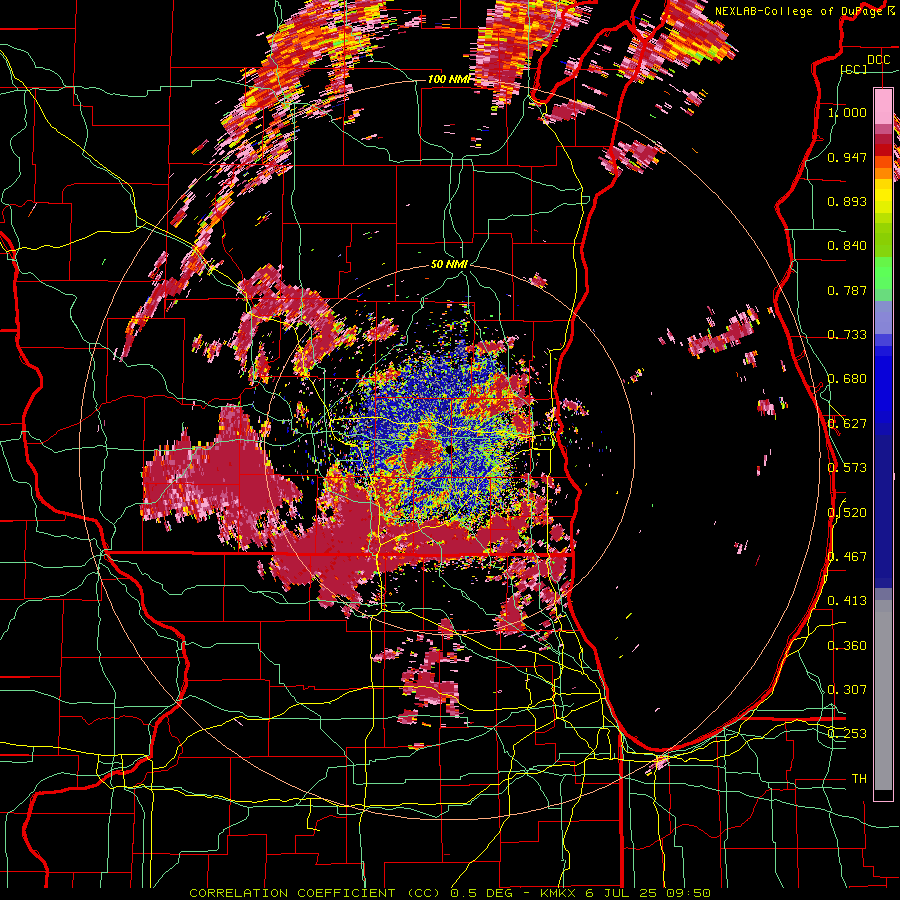This screenshot has width=900, height=900.
Task: Click the 0.520 legend value
Action: pyautogui.click(x=847, y=513)
